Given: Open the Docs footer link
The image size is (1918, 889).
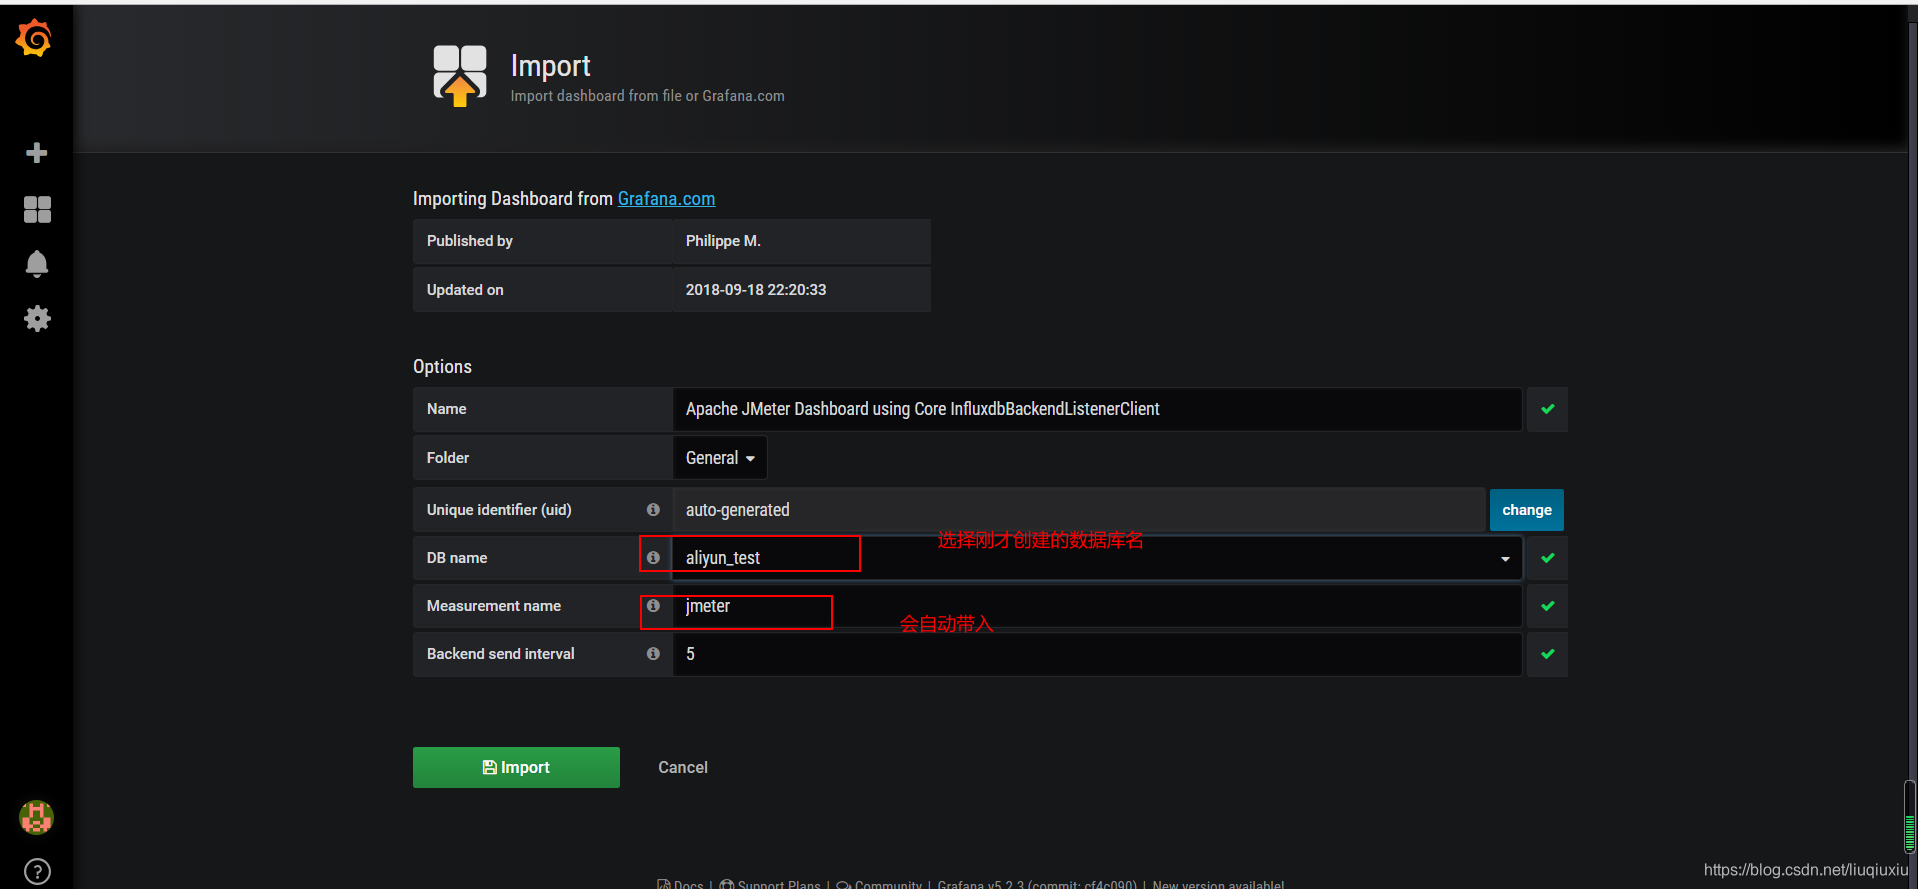Looking at the screenshot, I should pyautogui.click(x=680, y=884).
